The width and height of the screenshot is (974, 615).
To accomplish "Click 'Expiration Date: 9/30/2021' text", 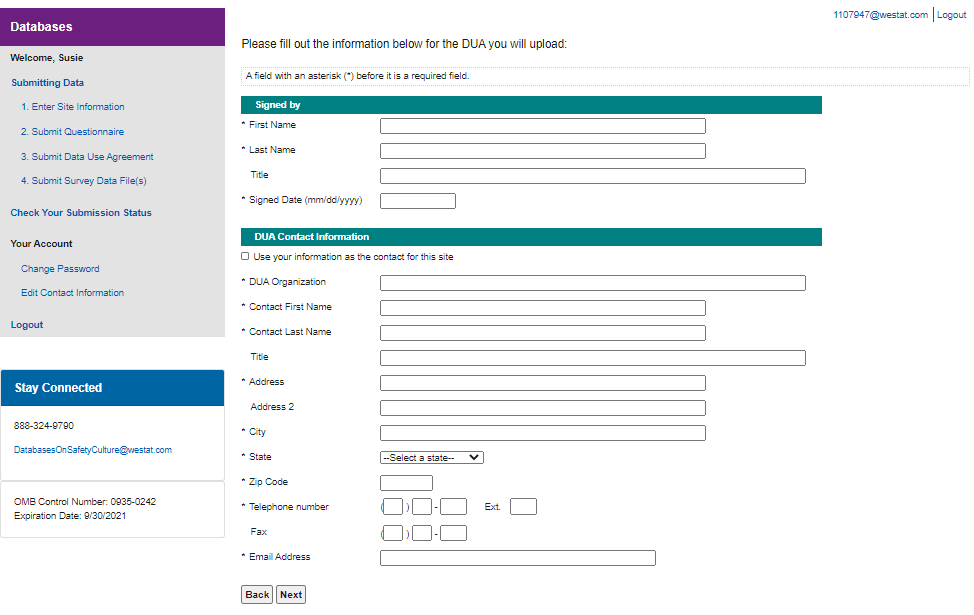I will [x=70, y=516].
